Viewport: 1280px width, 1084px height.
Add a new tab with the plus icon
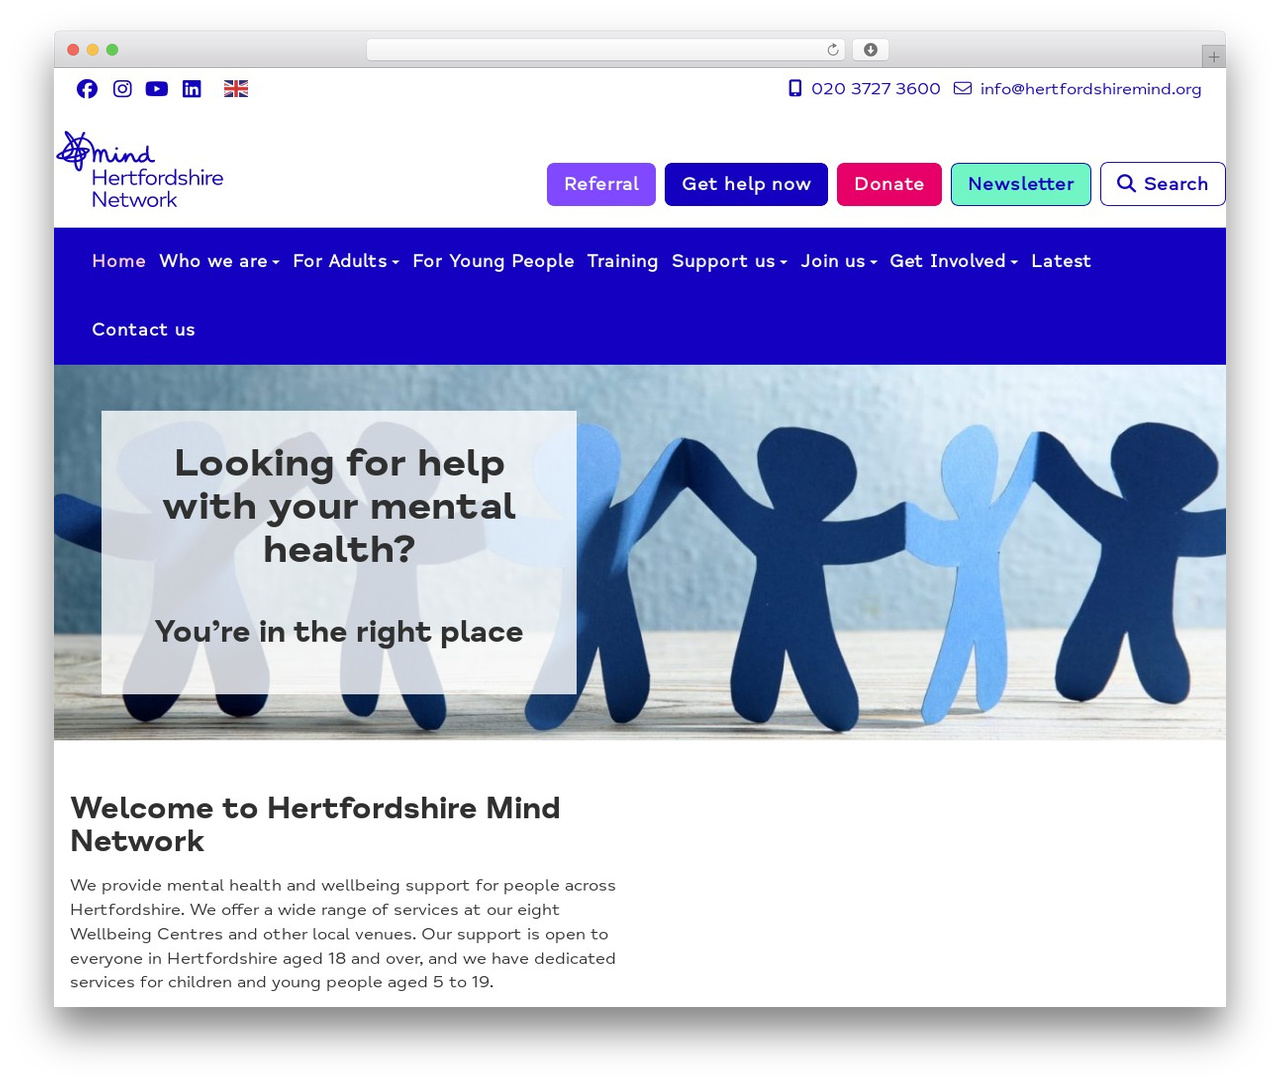(1213, 57)
